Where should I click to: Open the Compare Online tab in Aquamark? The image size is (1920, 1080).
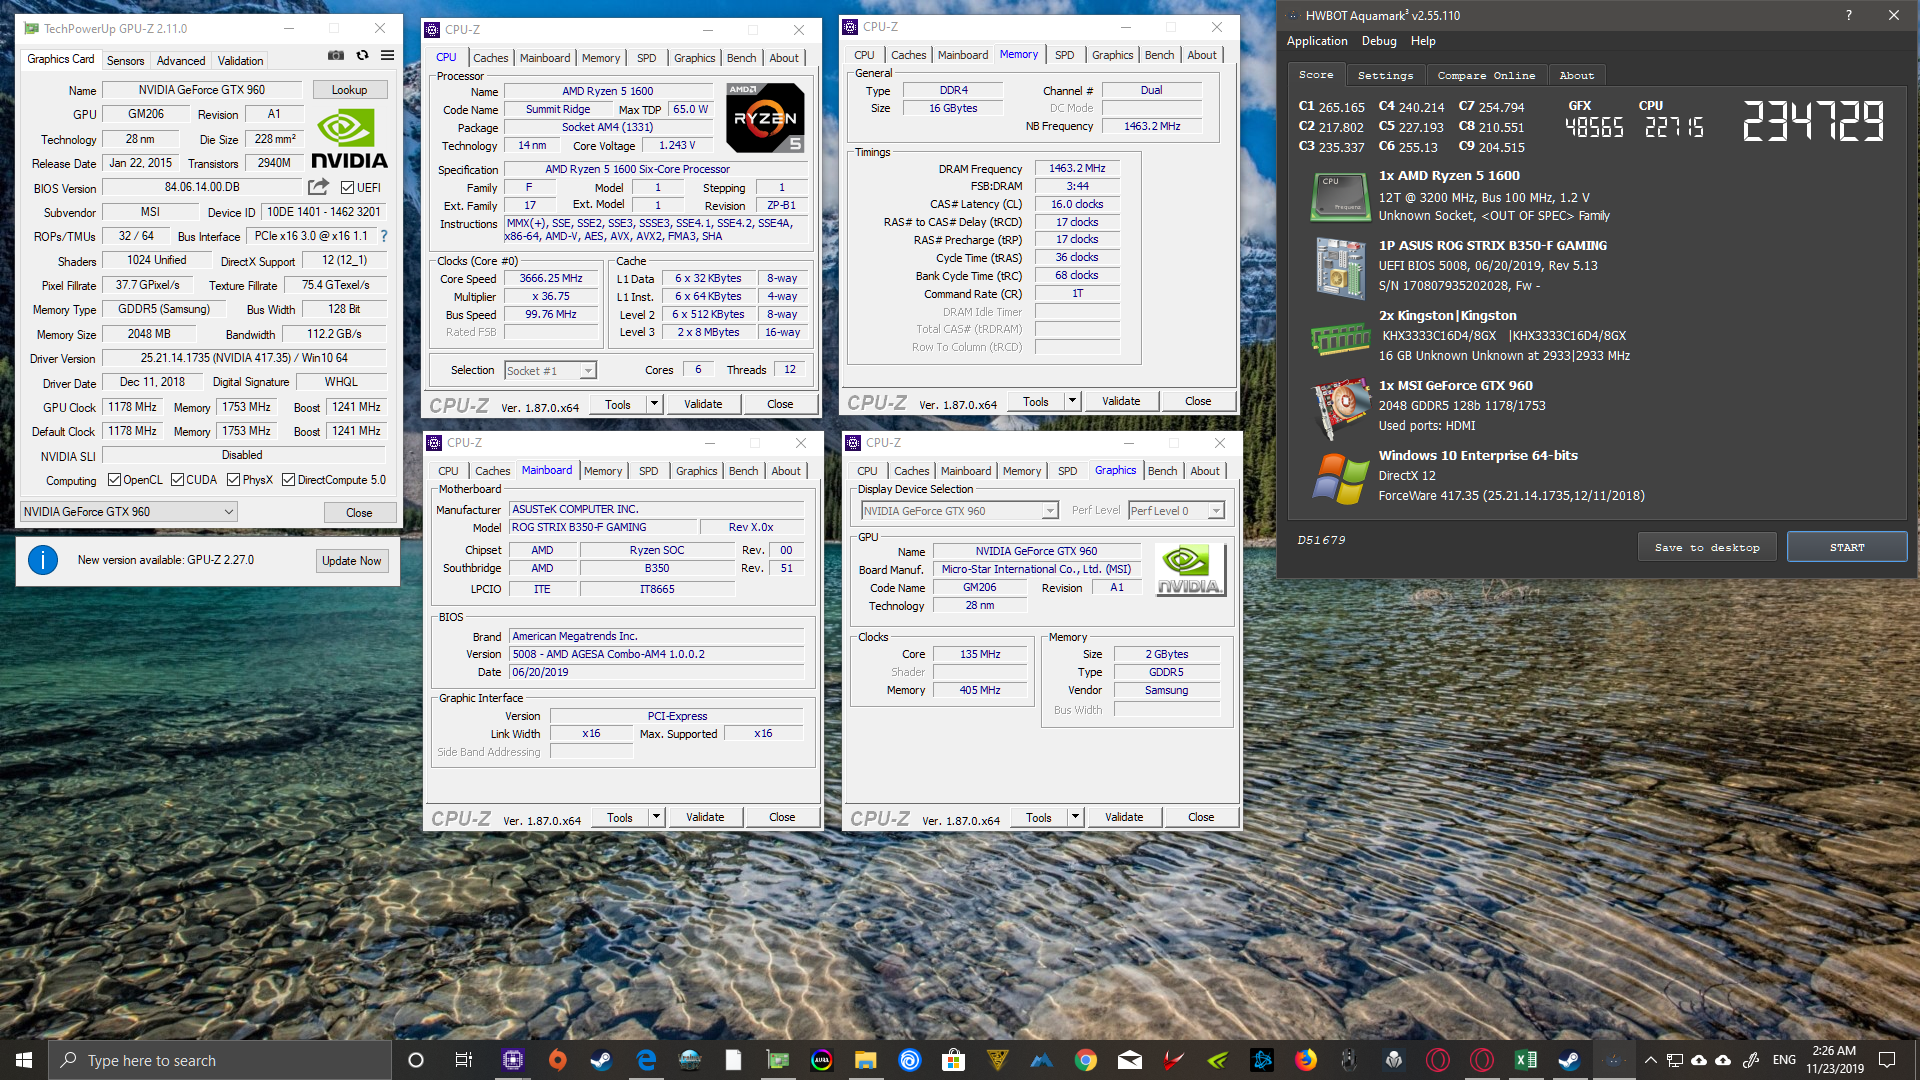pyautogui.click(x=1486, y=75)
